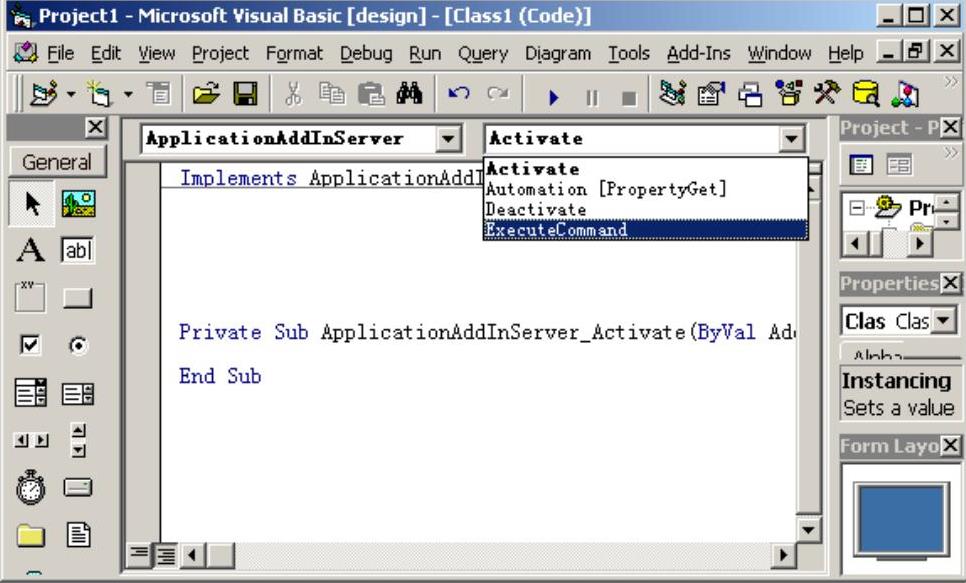Click the Break pause button
This screenshot has width=966, height=583.
(x=591, y=97)
